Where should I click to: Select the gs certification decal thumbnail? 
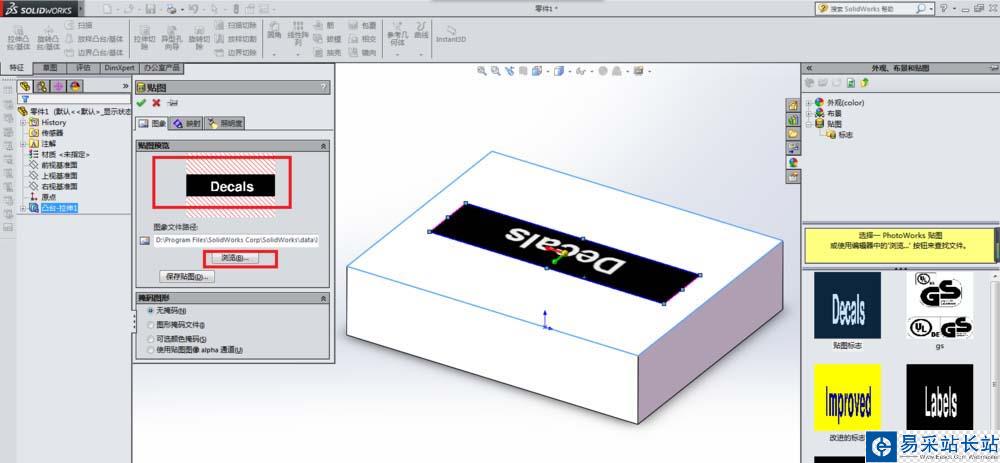940,305
